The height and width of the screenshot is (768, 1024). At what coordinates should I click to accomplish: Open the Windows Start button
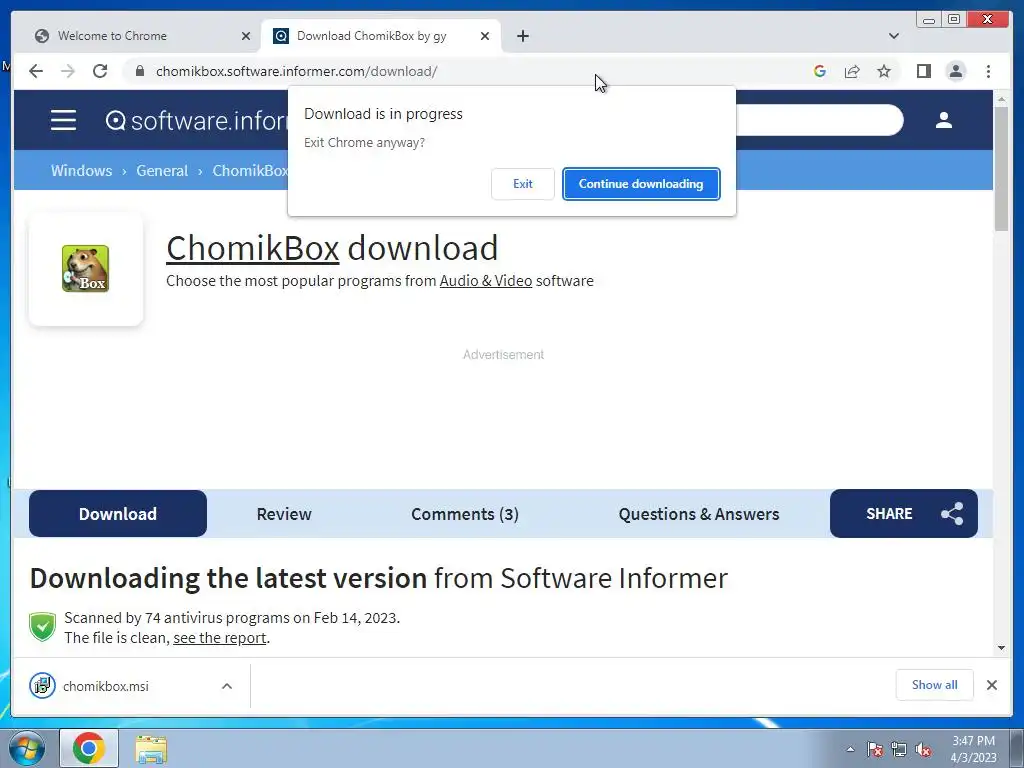pyautogui.click(x=26, y=749)
